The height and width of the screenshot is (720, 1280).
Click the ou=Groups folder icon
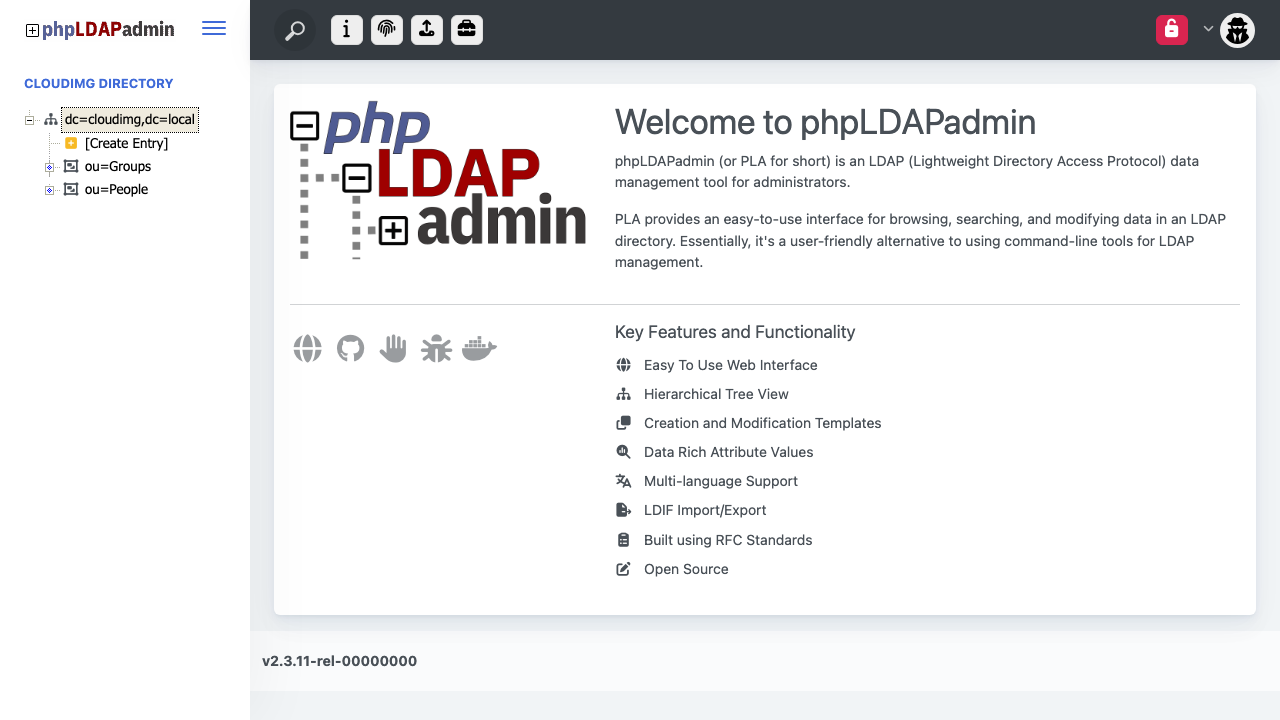click(71, 166)
